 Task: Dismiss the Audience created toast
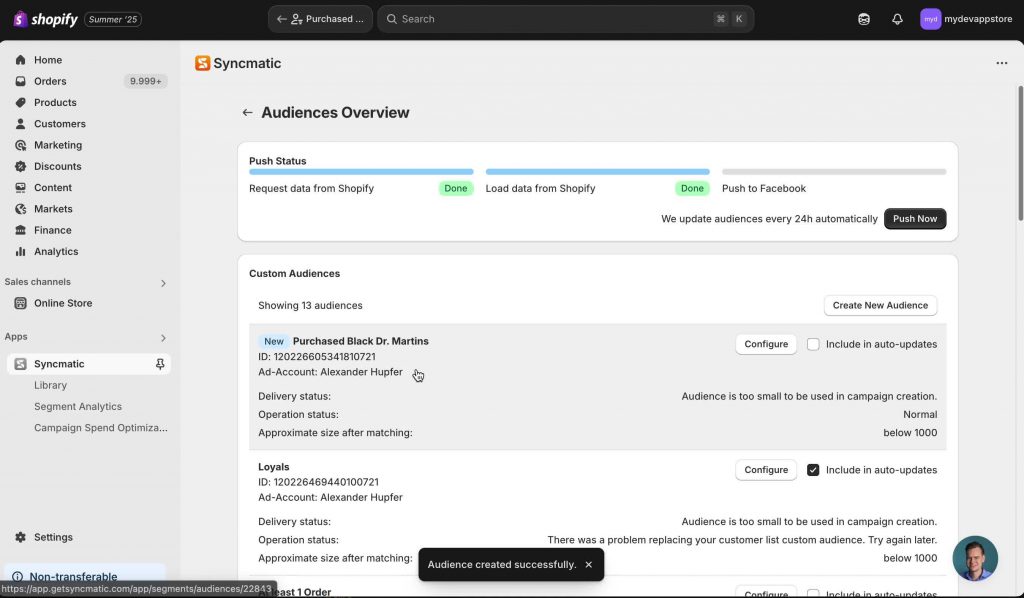588,564
